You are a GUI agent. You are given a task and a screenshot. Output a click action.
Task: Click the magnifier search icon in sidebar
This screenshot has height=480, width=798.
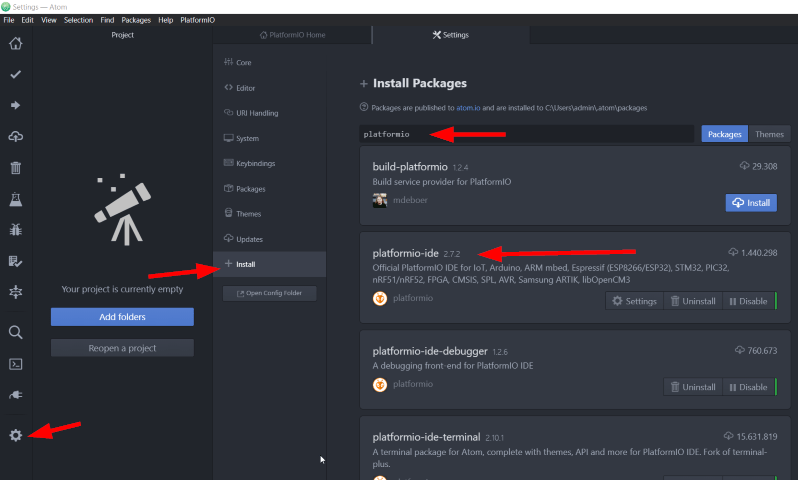tap(16, 332)
